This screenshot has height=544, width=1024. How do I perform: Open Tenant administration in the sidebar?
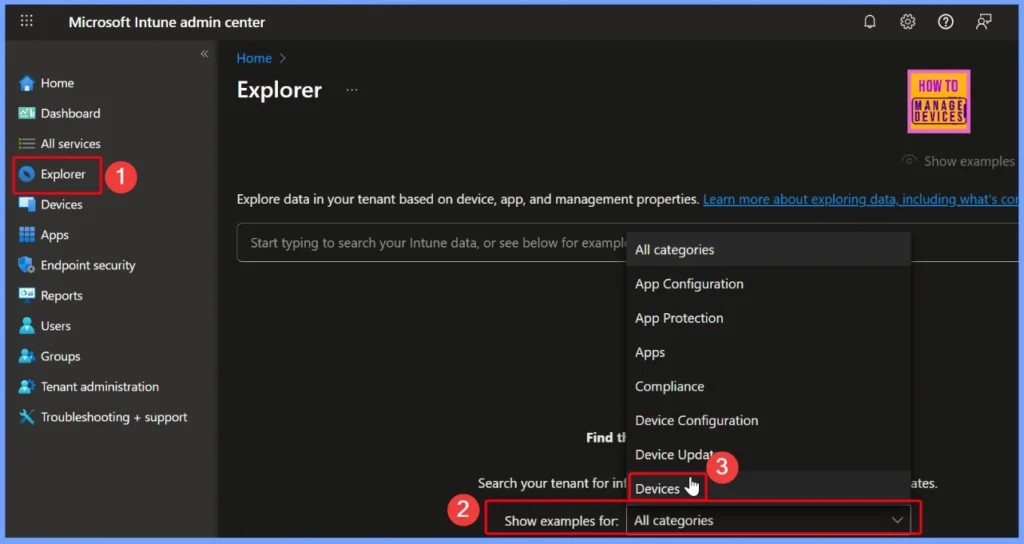100,387
